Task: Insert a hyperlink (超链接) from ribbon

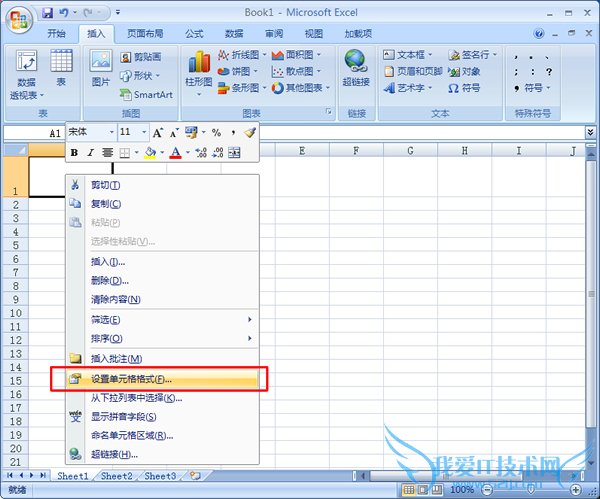Action: click(x=356, y=68)
